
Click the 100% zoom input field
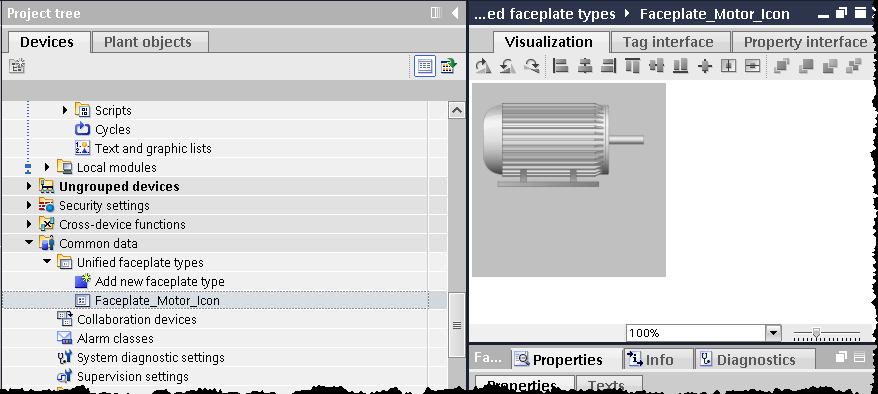point(695,333)
